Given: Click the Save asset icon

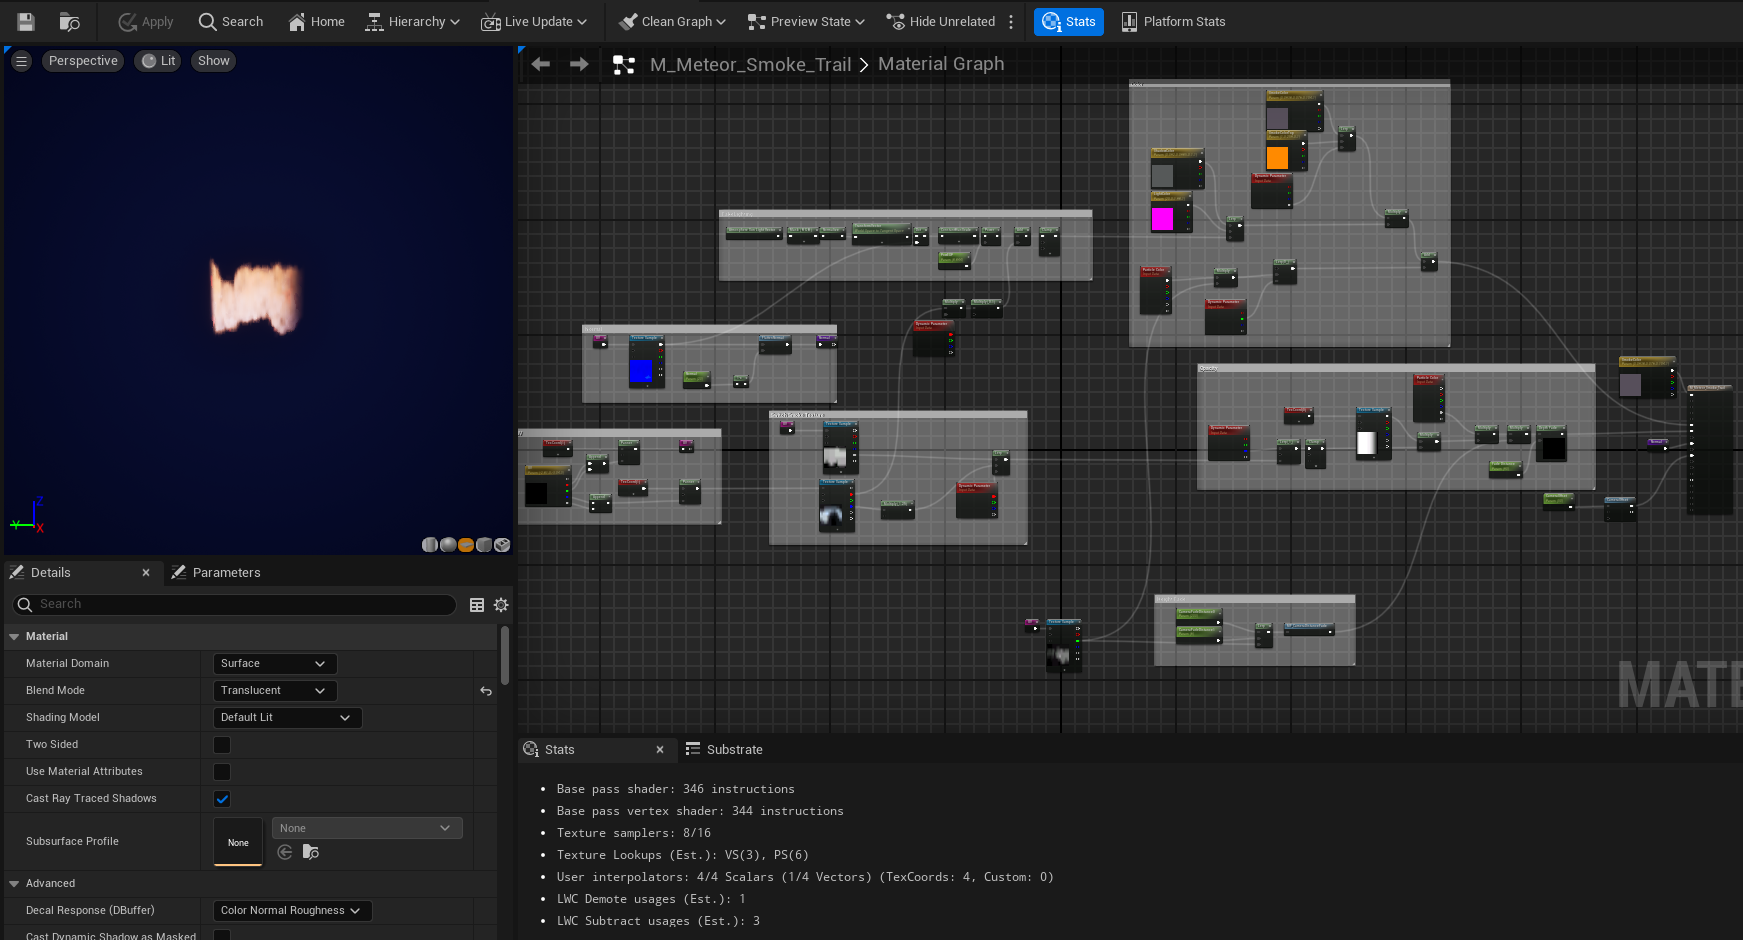Looking at the screenshot, I should 26,21.
